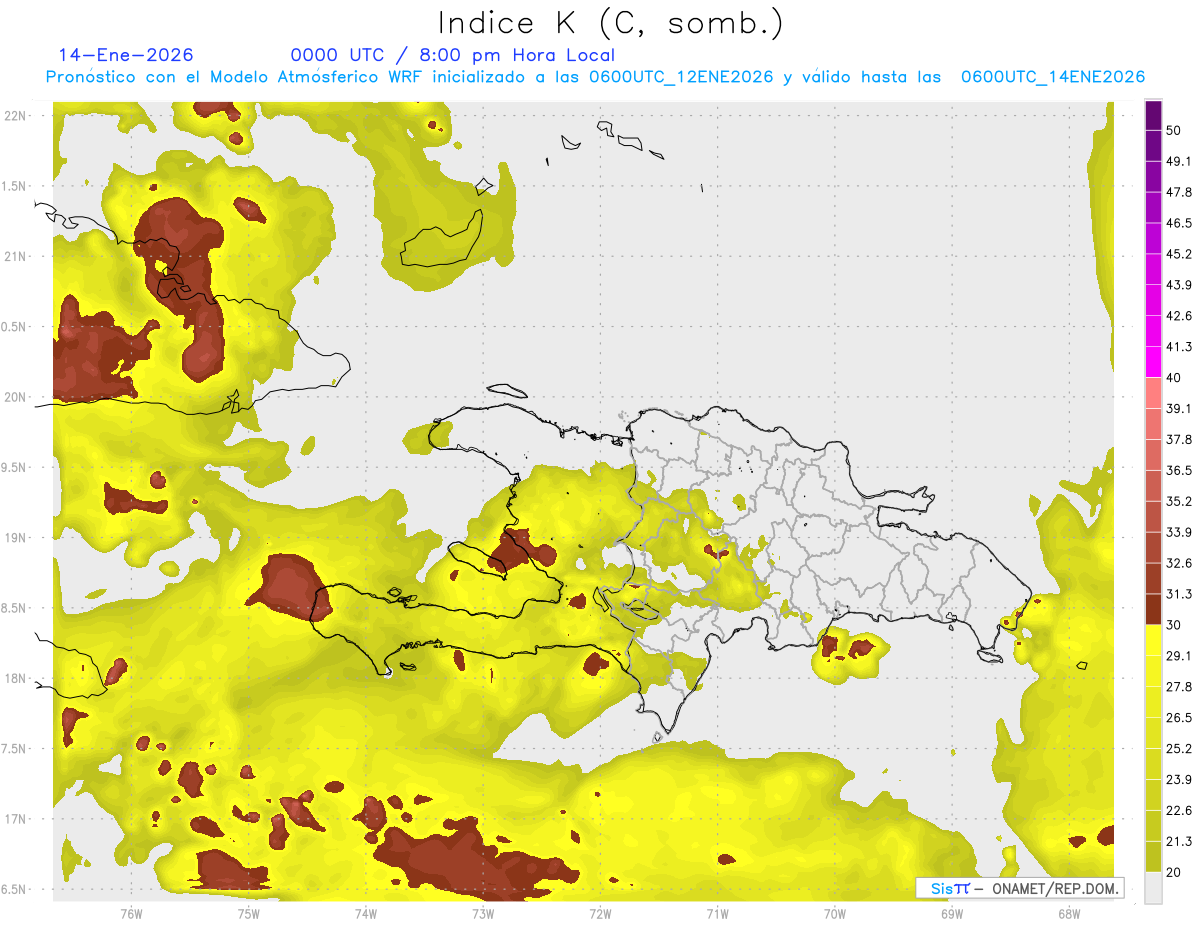Screen dimensions: 1200x927
Task: Click the 21N latitude label
Action: (x=15, y=256)
